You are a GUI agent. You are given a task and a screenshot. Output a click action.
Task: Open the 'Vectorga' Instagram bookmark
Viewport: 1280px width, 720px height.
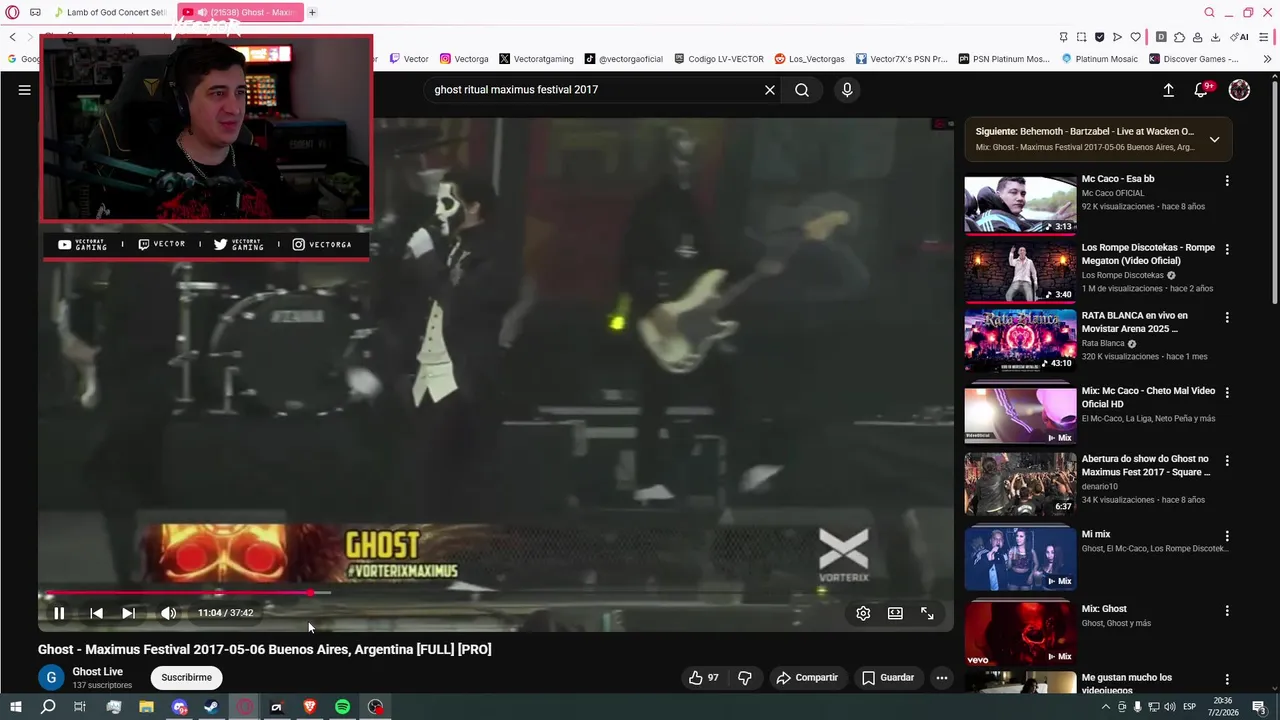[464, 59]
